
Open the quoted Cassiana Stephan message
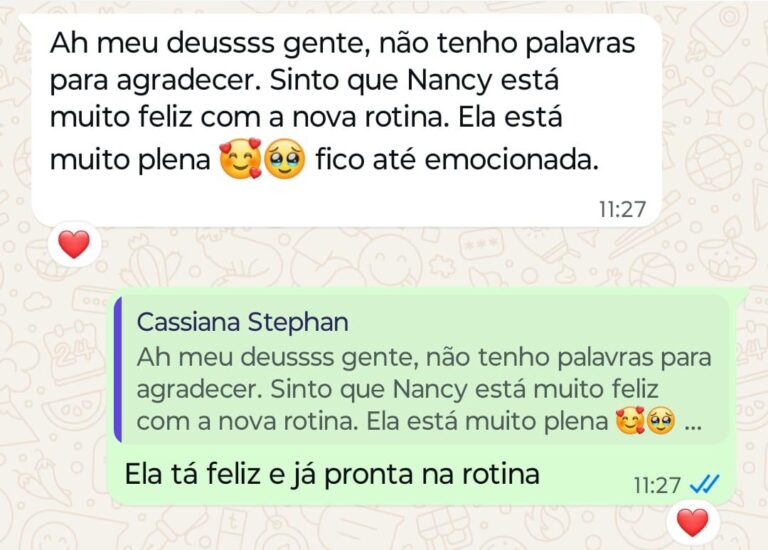pyautogui.click(x=422, y=369)
